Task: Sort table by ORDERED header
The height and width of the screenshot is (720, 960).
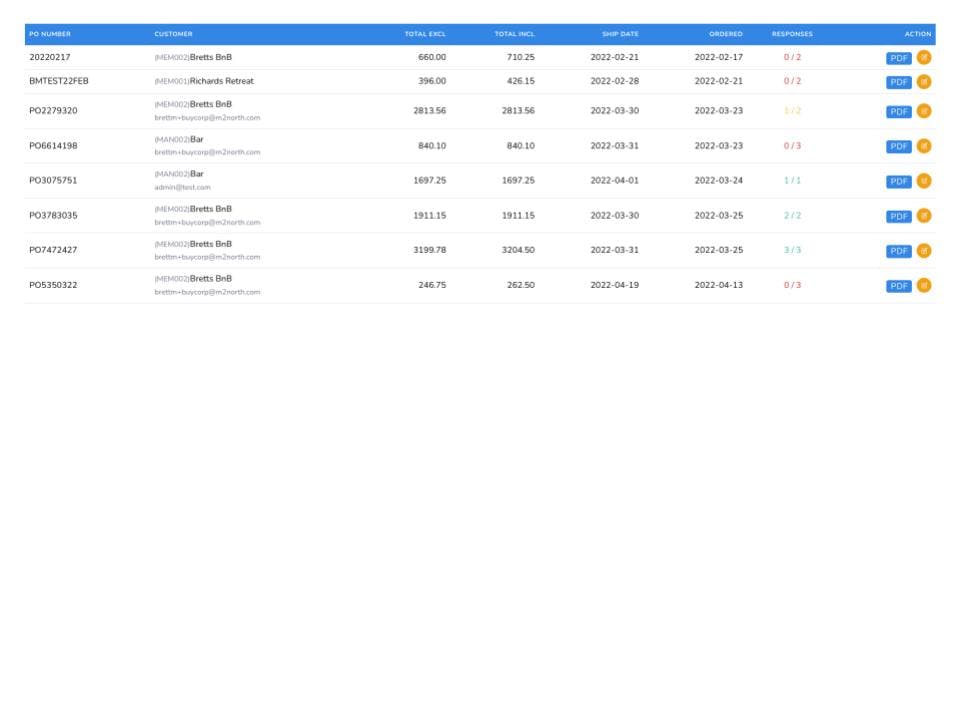Action: click(726, 34)
